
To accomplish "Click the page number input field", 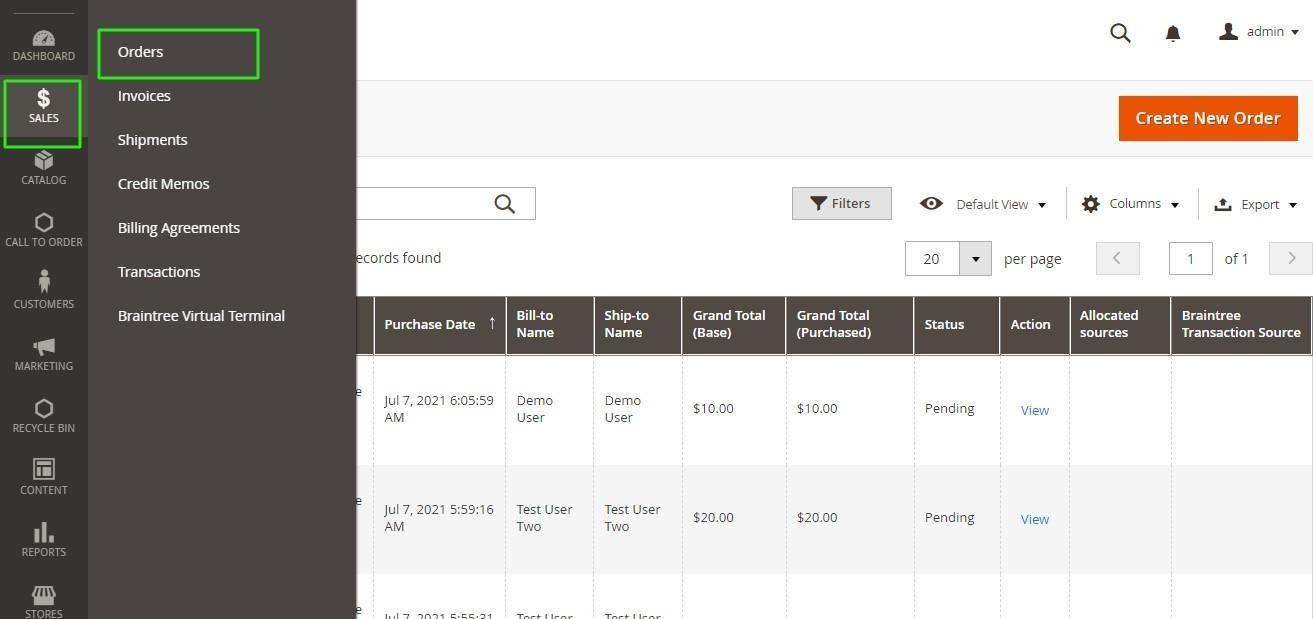I will (x=1190, y=259).
